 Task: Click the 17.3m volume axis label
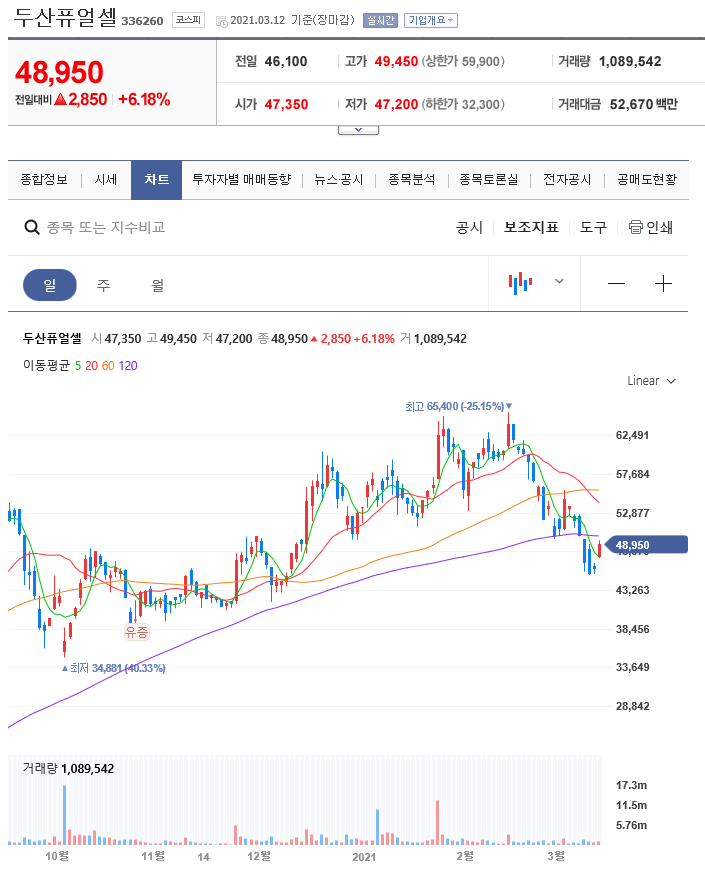click(631, 785)
